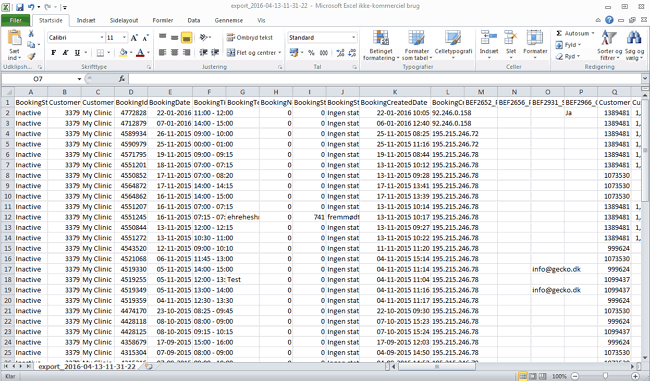Click Søg og vælg binoculars icon
The height and width of the screenshot is (381, 650).
tap(634, 38)
